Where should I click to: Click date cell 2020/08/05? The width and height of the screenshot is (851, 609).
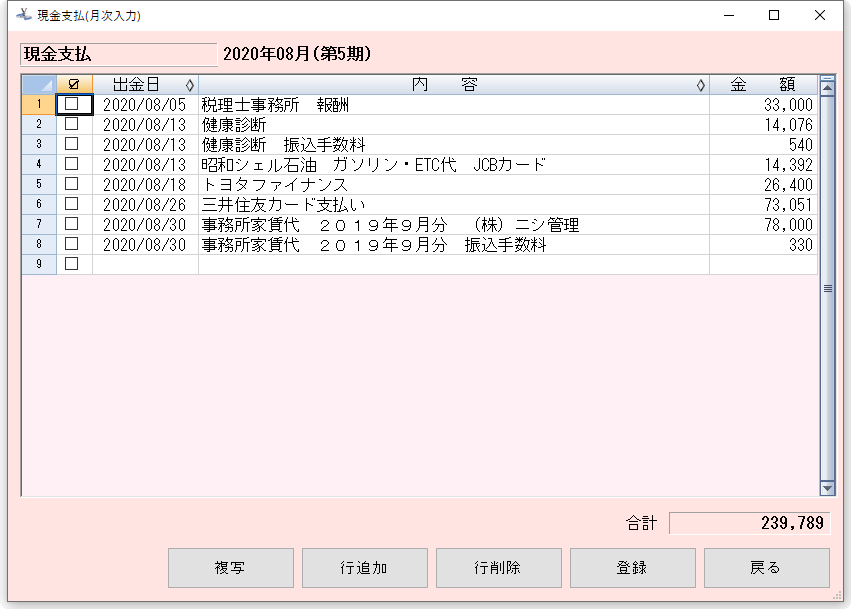[145, 104]
